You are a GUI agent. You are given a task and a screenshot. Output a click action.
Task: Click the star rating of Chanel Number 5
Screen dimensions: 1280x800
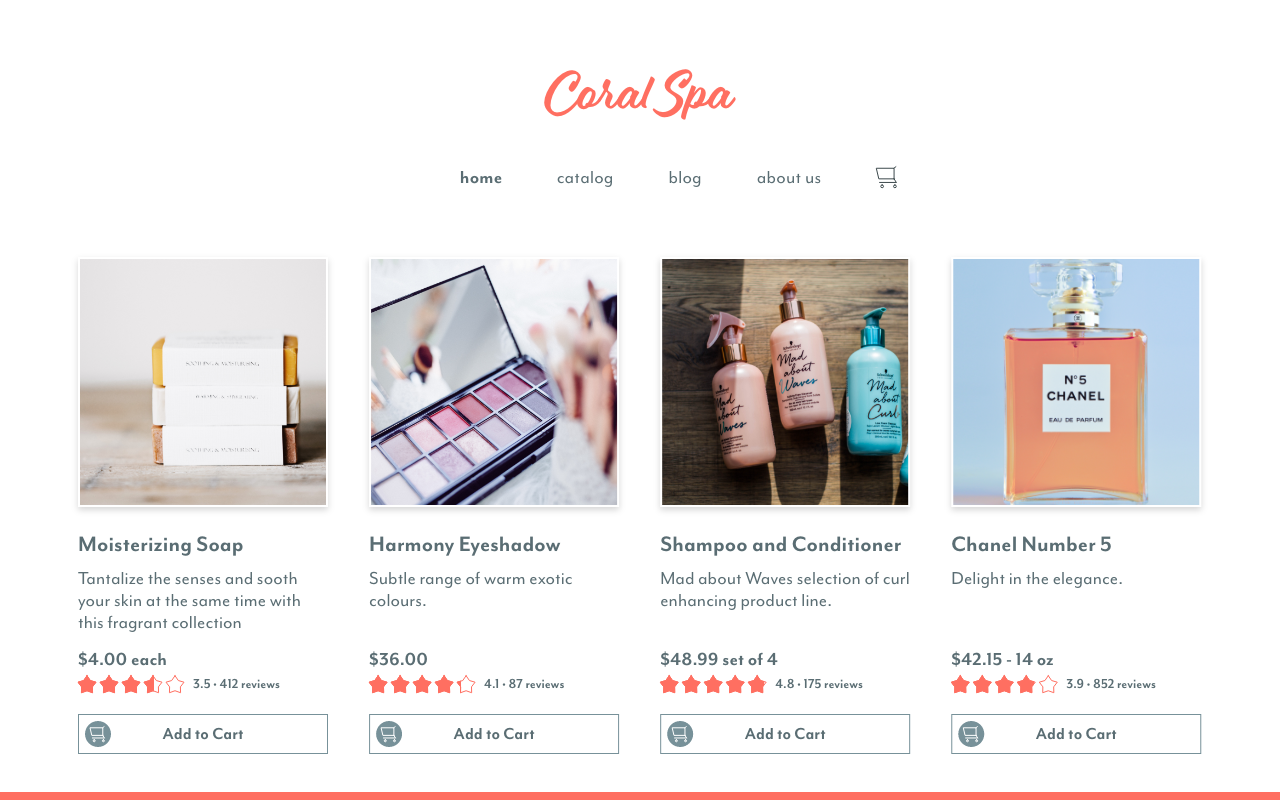1004,685
